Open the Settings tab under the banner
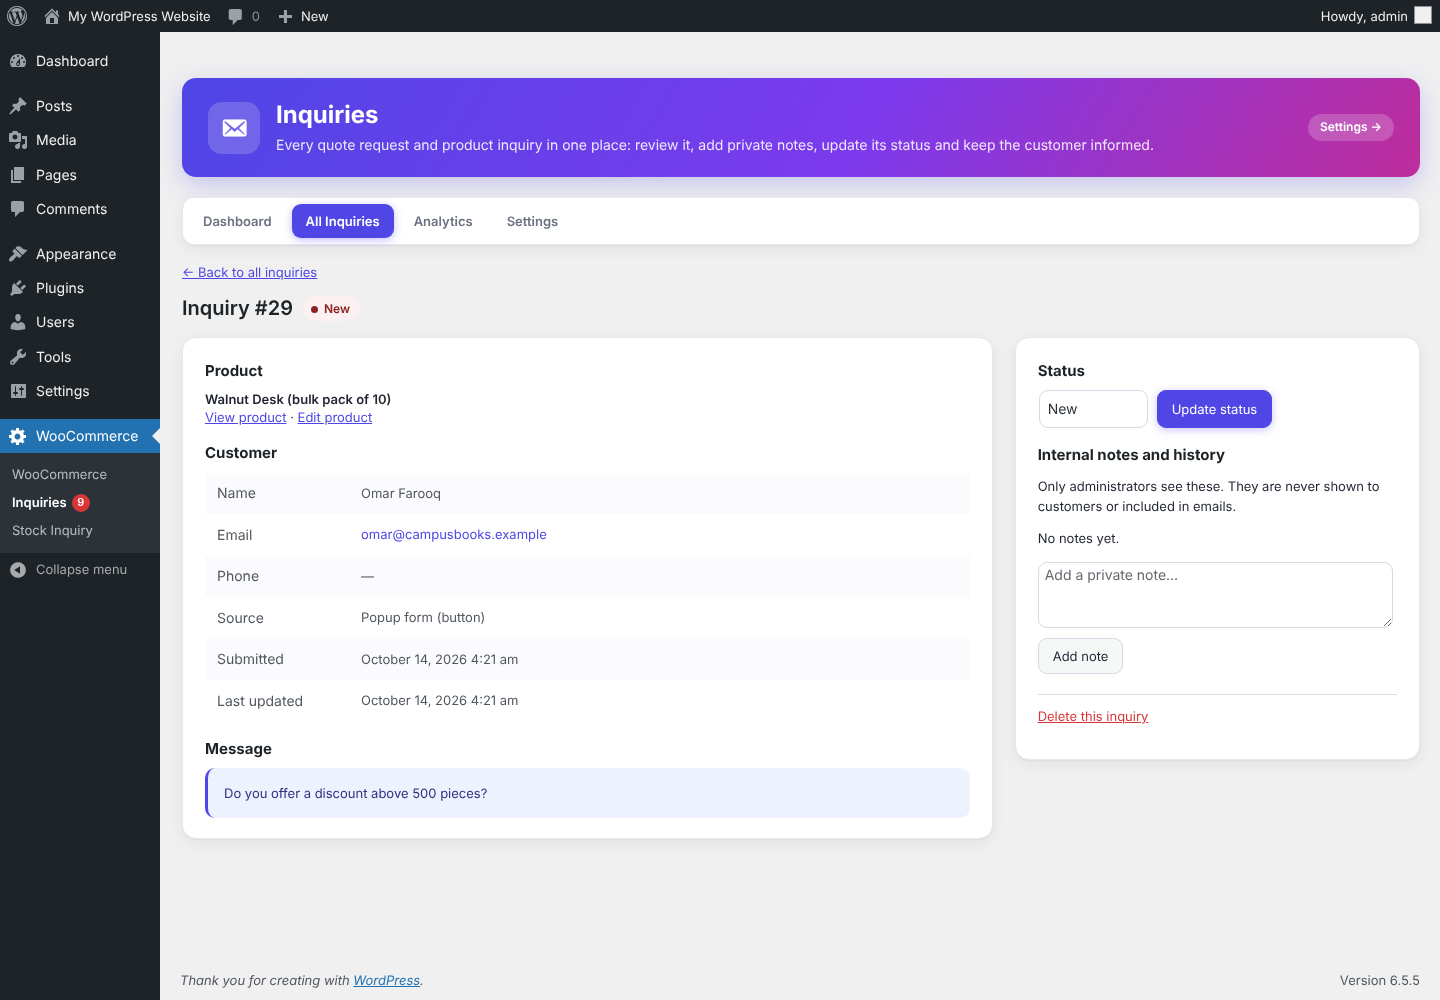The width and height of the screenshot is (1440, 1000). (532, 221)
